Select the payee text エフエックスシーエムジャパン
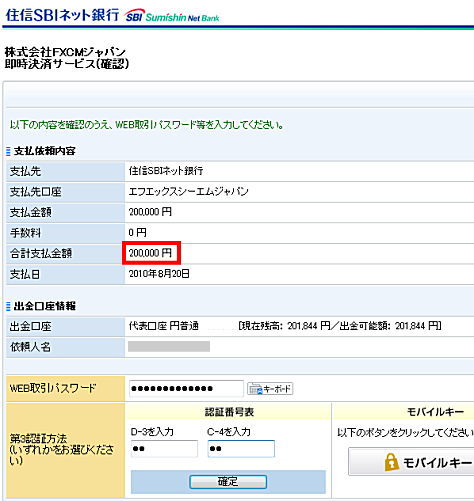The width and height of the screenshot is (474, 501). (x=189, y=191)
